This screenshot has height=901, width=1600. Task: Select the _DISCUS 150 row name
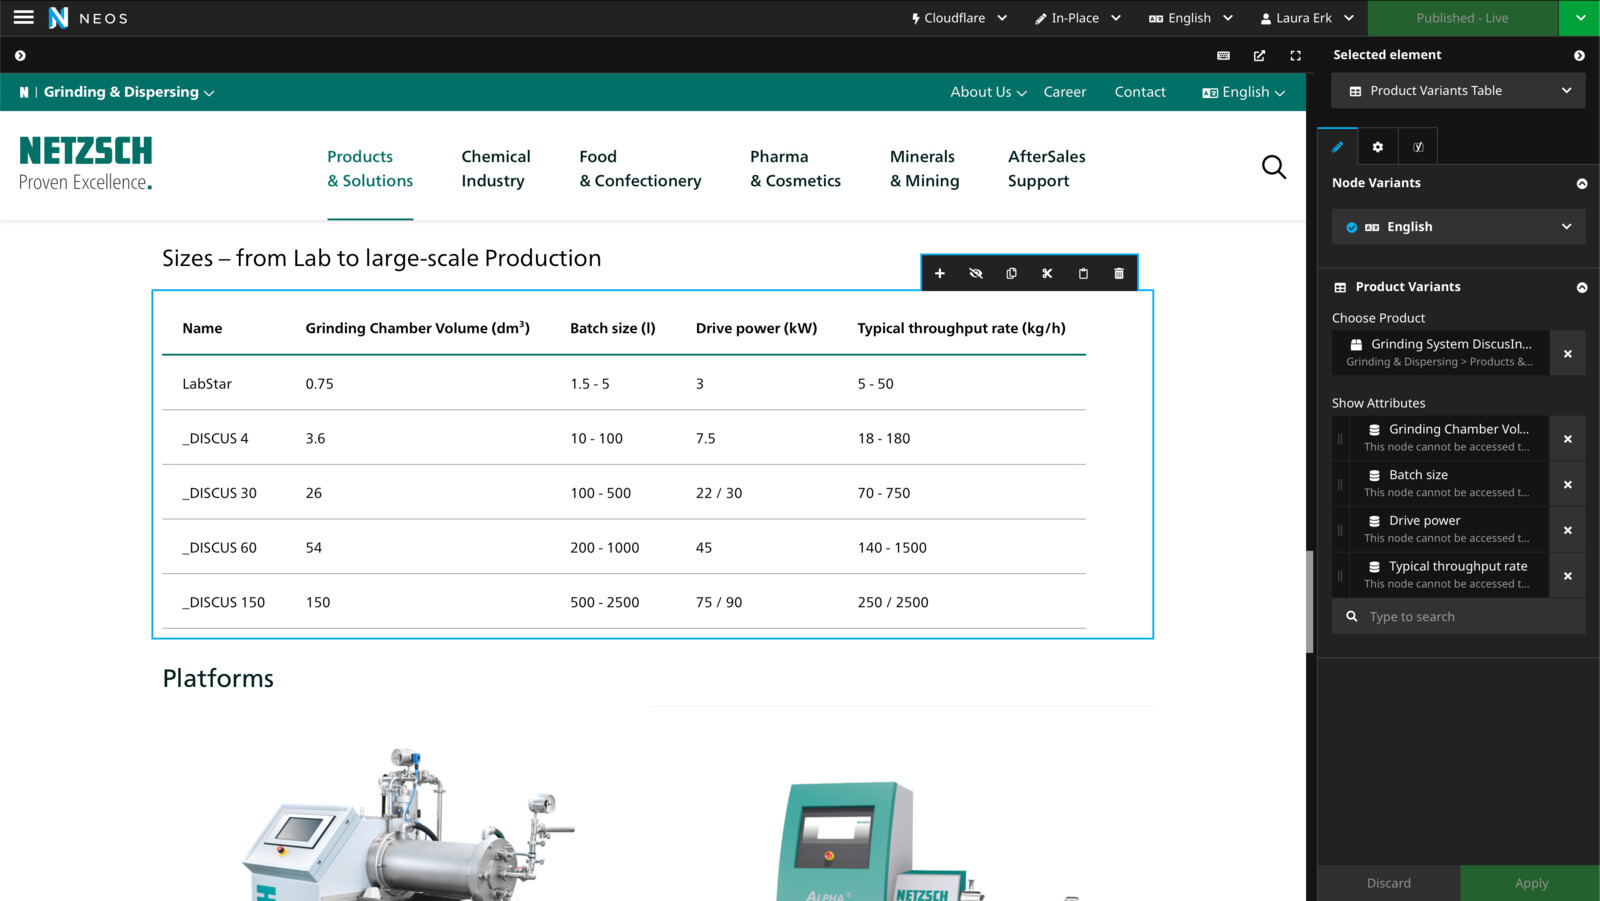(223, 603)
